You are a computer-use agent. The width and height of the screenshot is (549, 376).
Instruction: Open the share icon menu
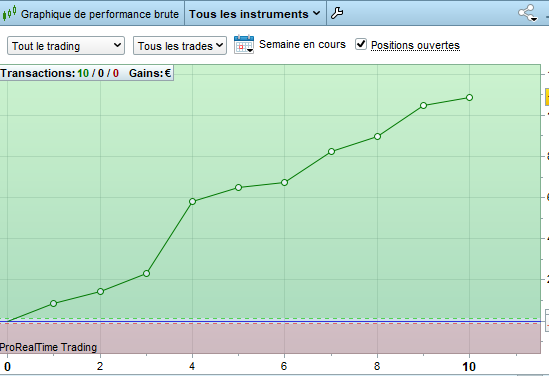528,13
